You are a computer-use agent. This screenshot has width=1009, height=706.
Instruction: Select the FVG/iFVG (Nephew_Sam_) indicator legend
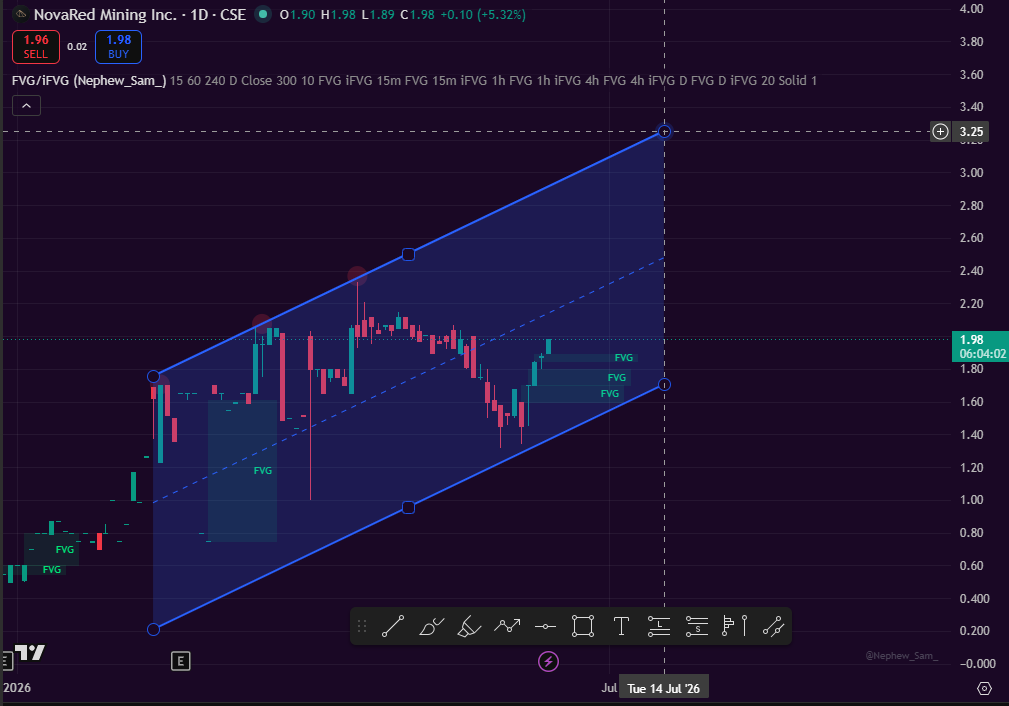pos(89,80)
